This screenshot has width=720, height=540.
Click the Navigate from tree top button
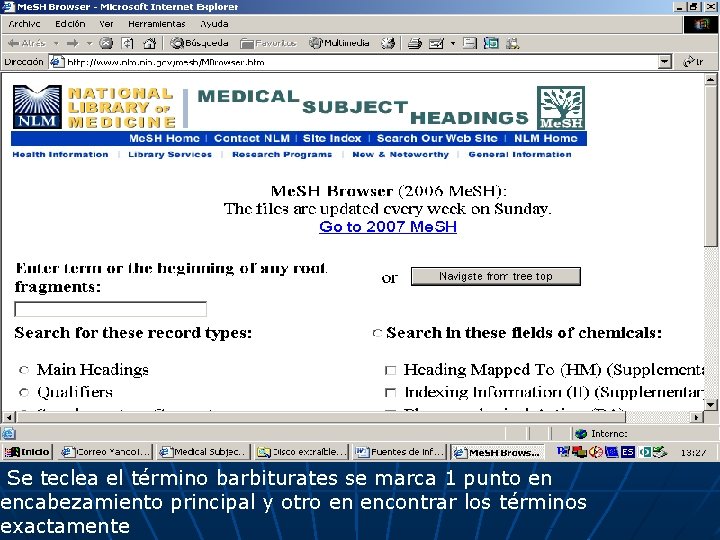(x=495, y=276)
